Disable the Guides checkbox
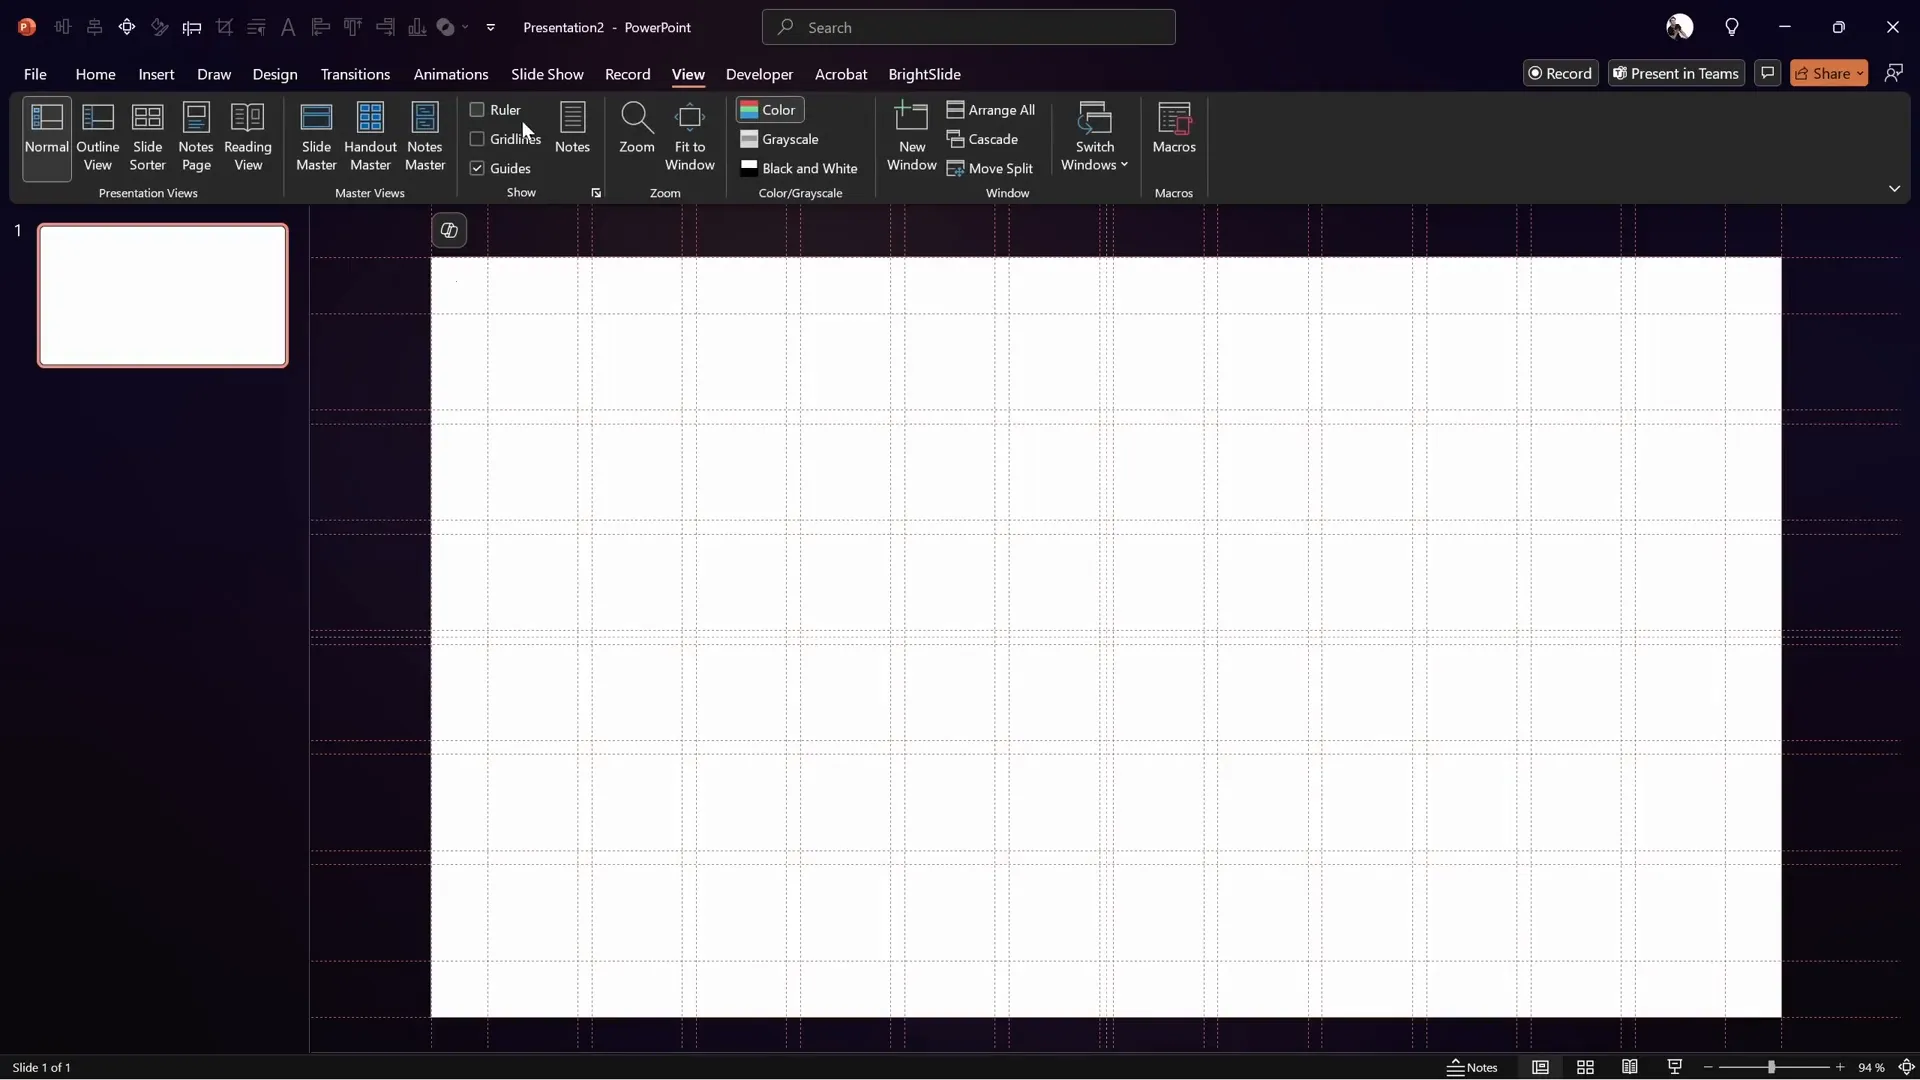 click(479, 167)
